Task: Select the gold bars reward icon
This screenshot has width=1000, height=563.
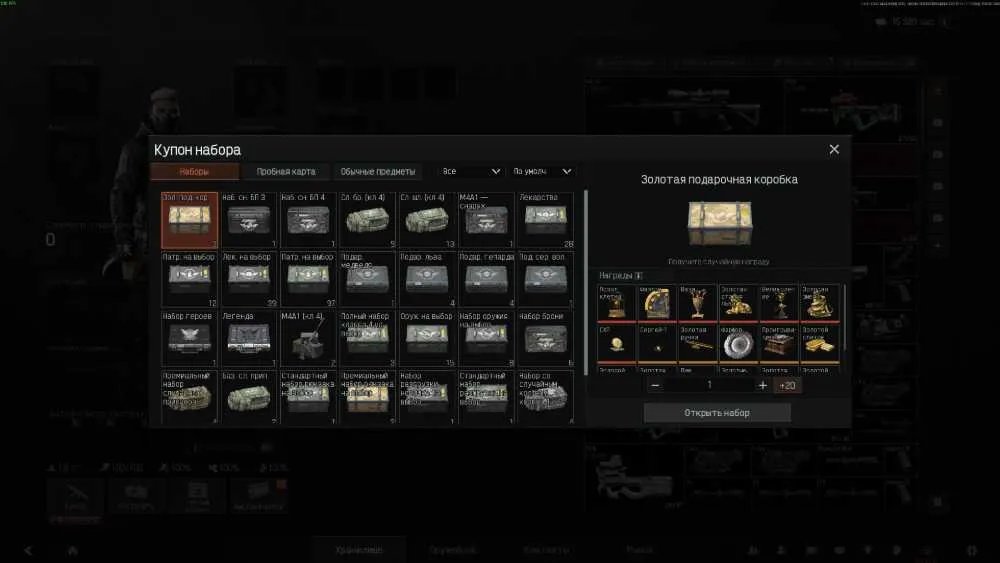Action: point(820,345)
